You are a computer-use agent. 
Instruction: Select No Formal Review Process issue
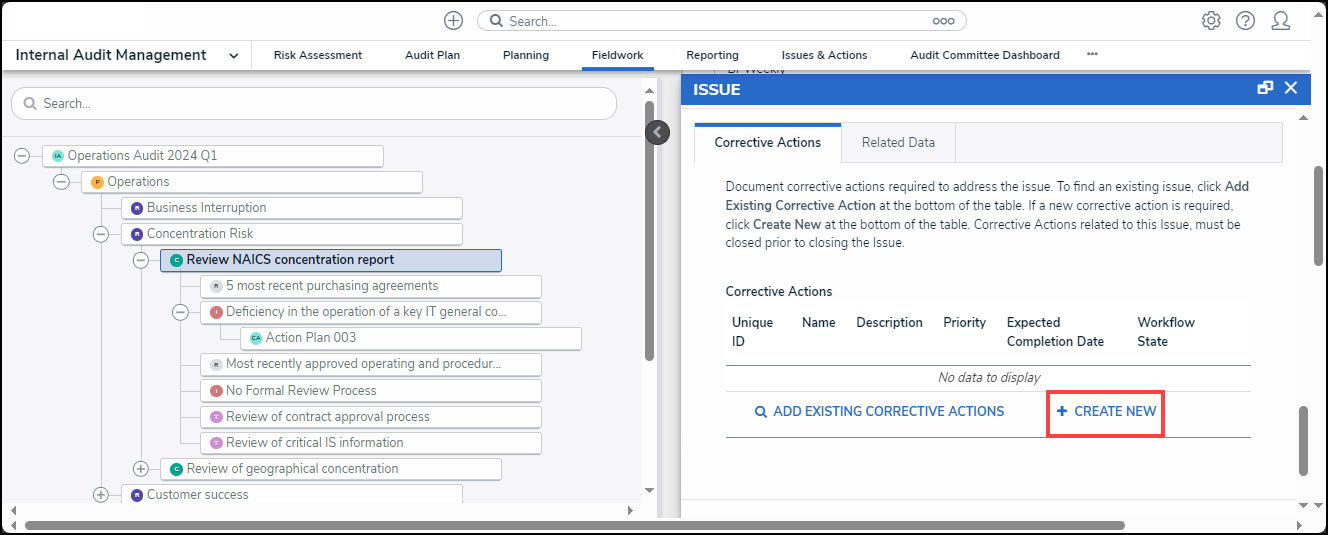(x=301, y=391)
